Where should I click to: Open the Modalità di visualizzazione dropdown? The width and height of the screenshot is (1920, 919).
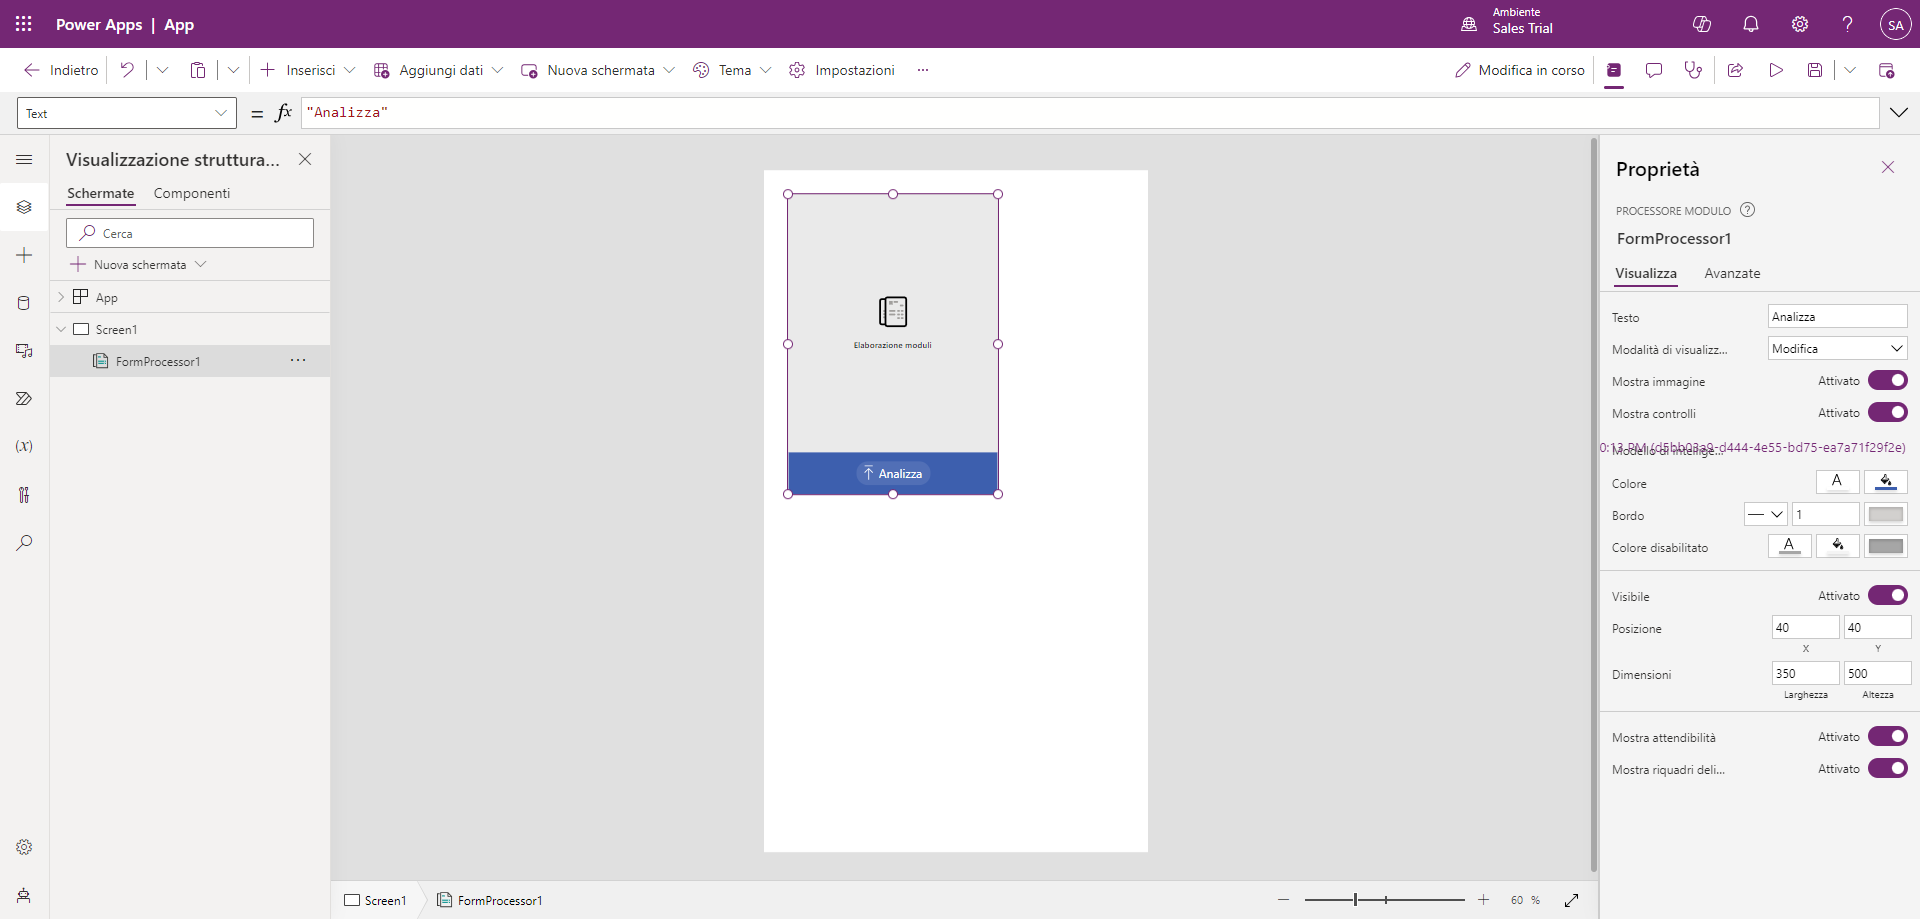[1837, 348]
